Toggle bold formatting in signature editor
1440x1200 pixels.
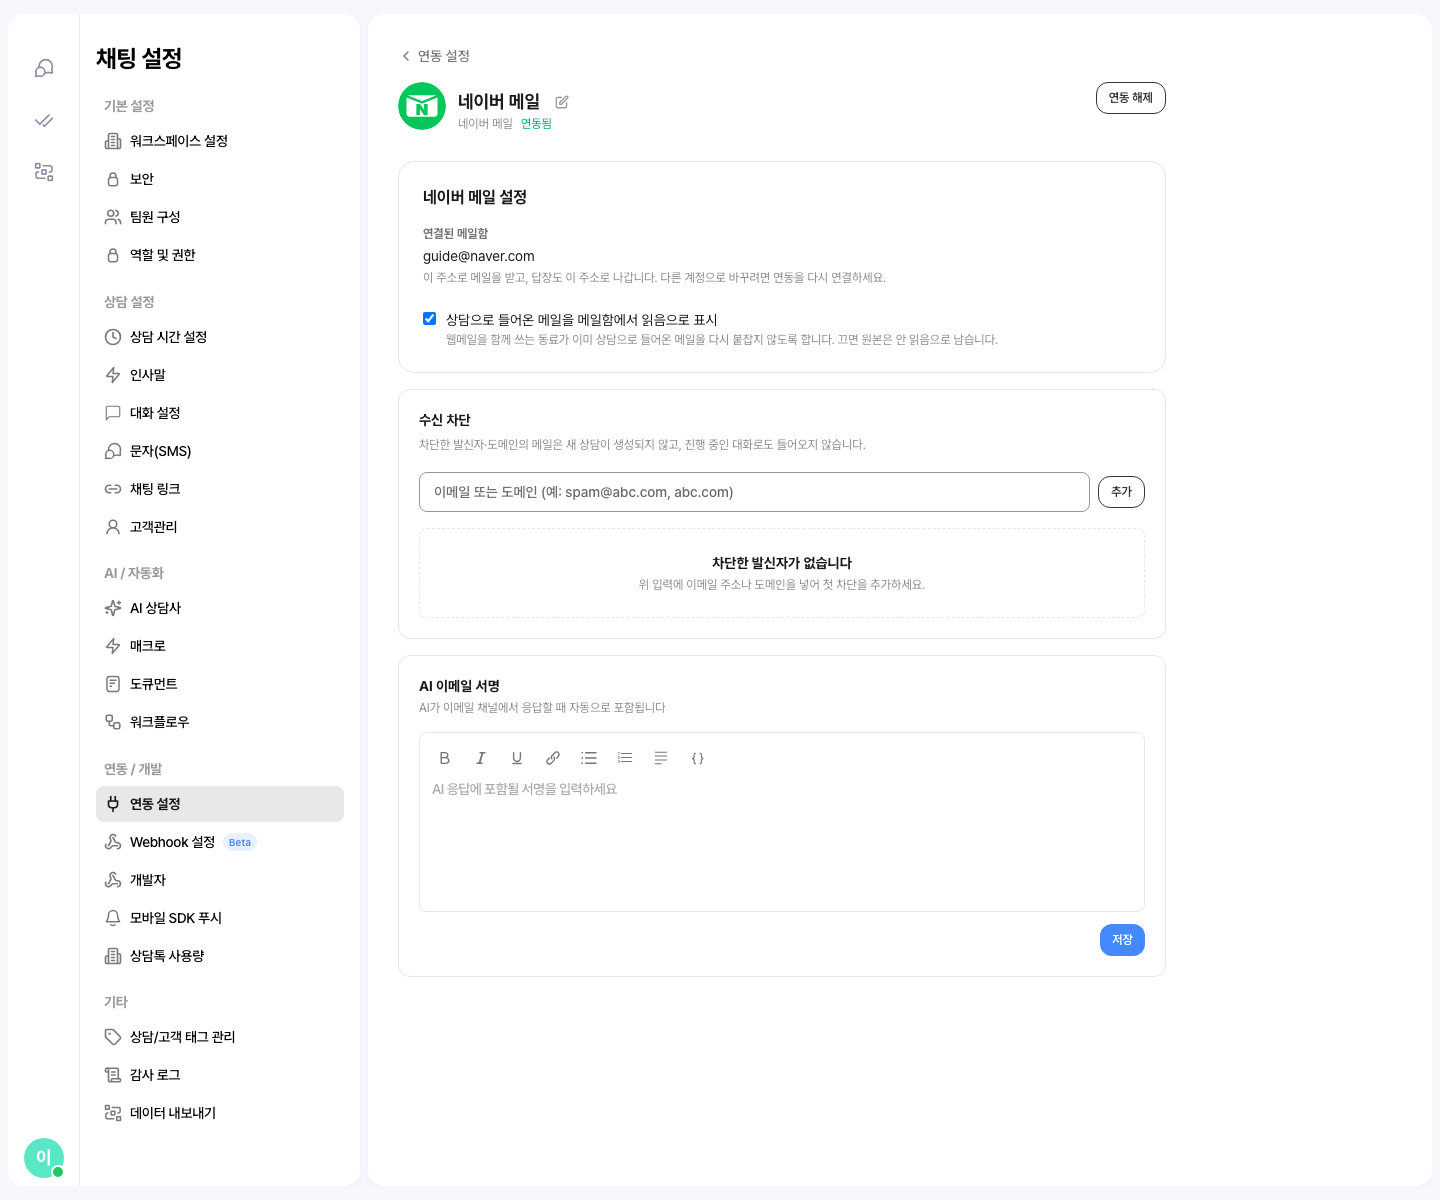click(x=445, y=758)
